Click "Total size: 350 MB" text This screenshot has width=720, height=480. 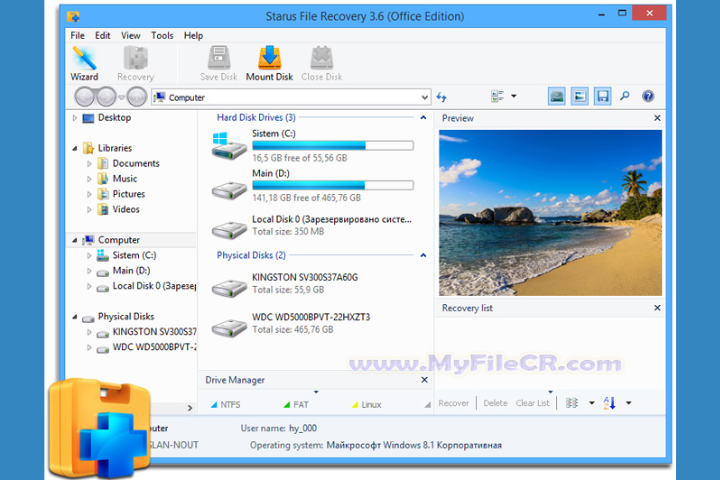pos(288,232)
